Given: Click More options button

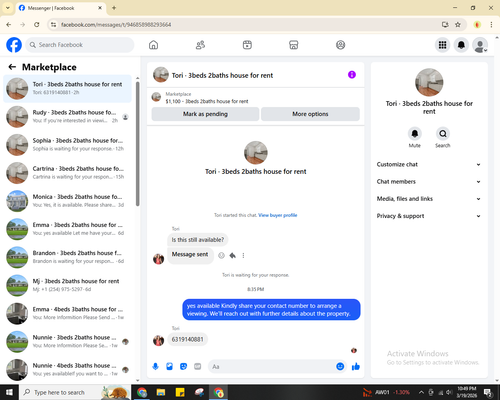Looking at the screenshot, I should 310,114.
